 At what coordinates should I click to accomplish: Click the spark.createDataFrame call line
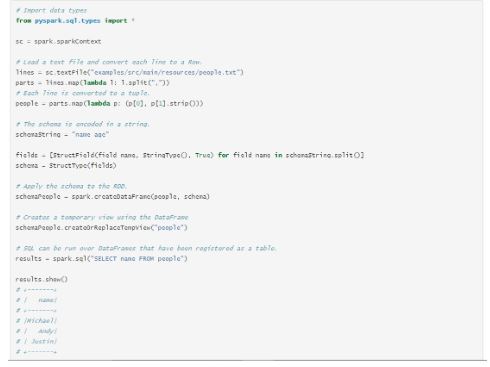click(x=113, y=197)
